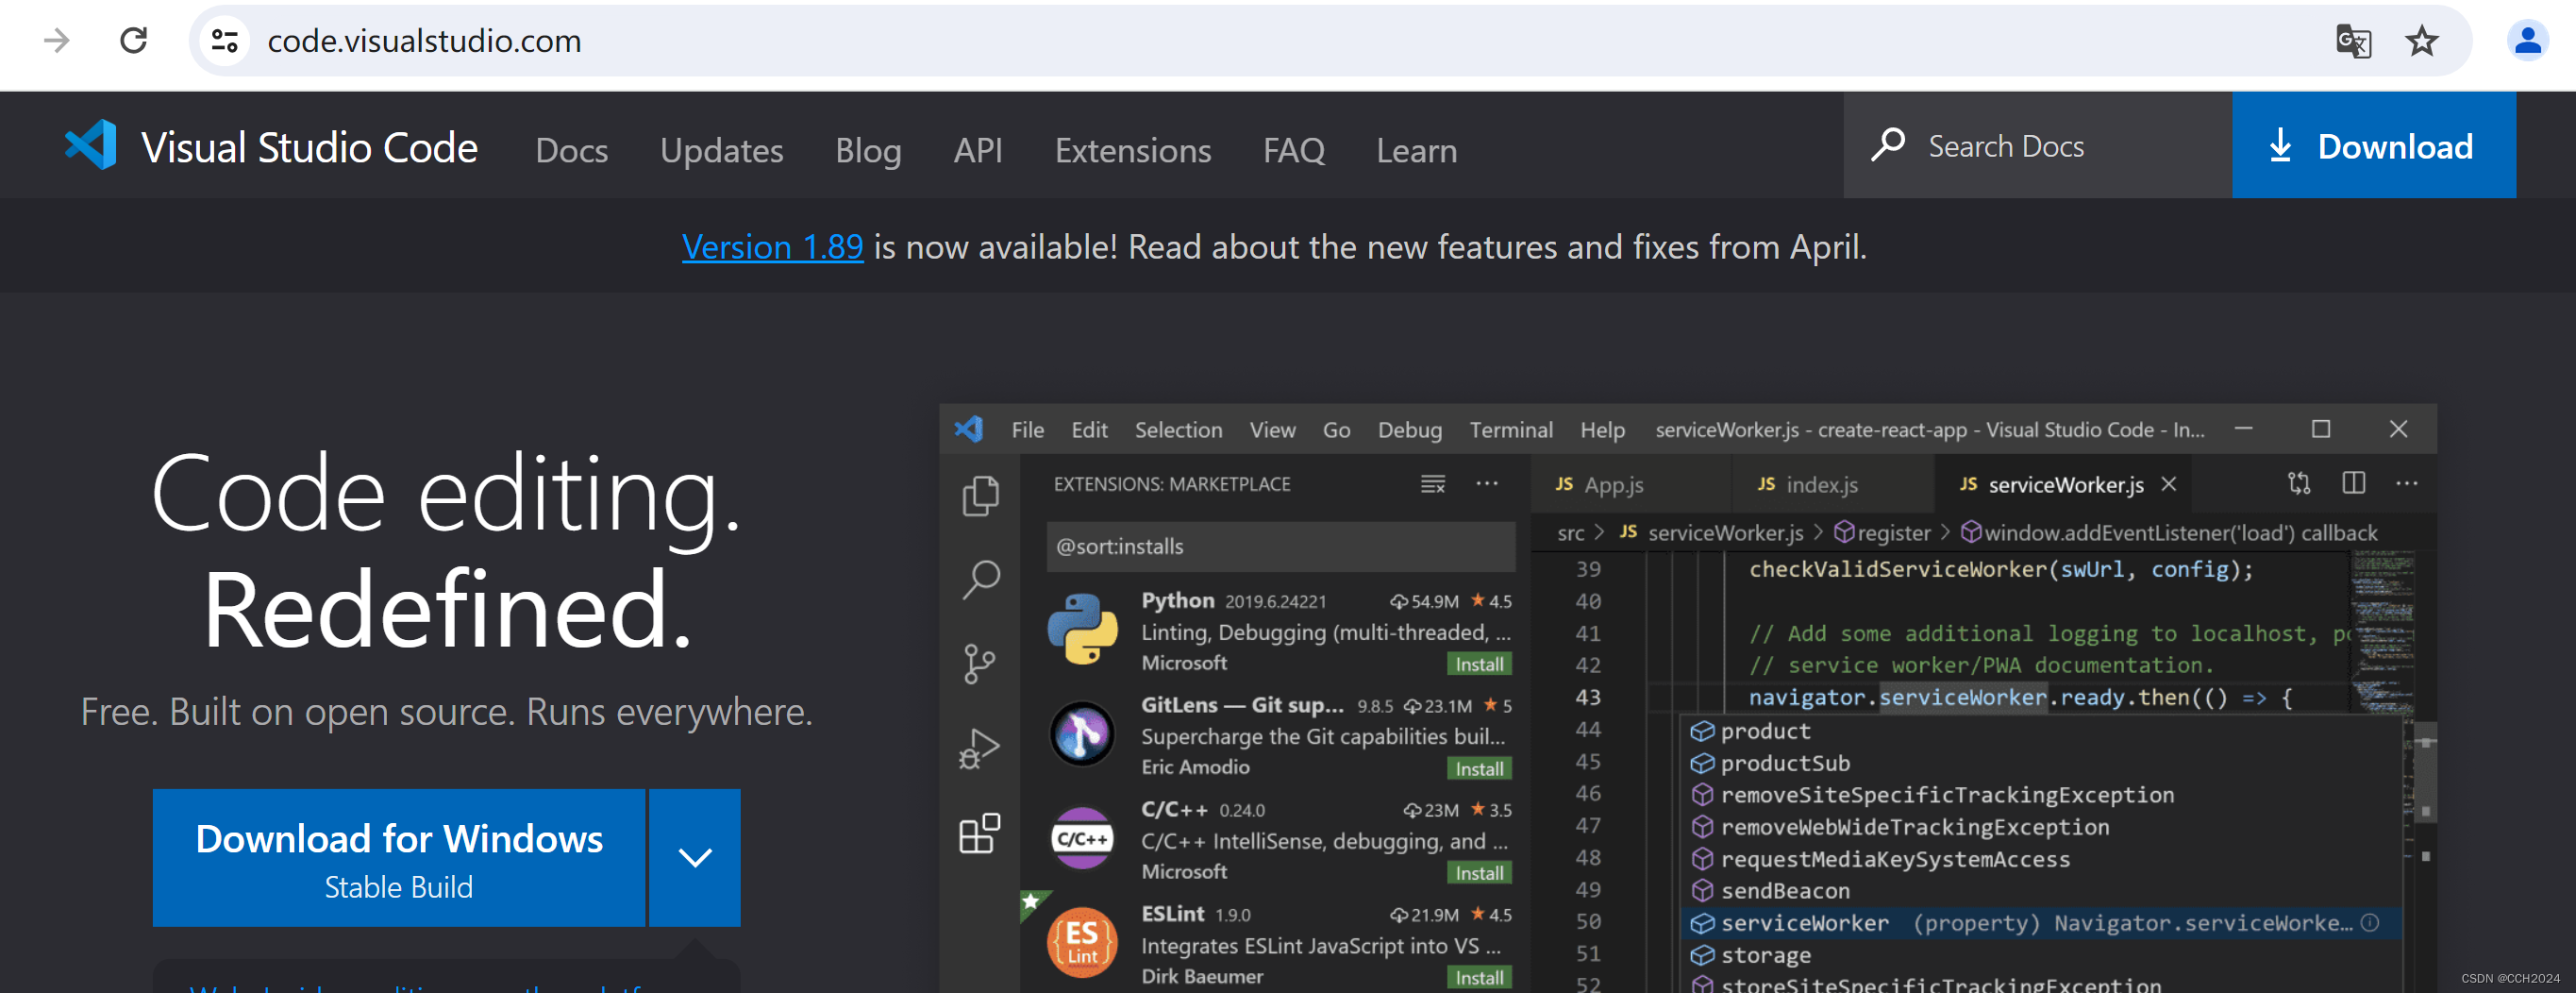Click Download for Windows Stable Build
This screenshot has height=993, width=2576.
point(399,857)
